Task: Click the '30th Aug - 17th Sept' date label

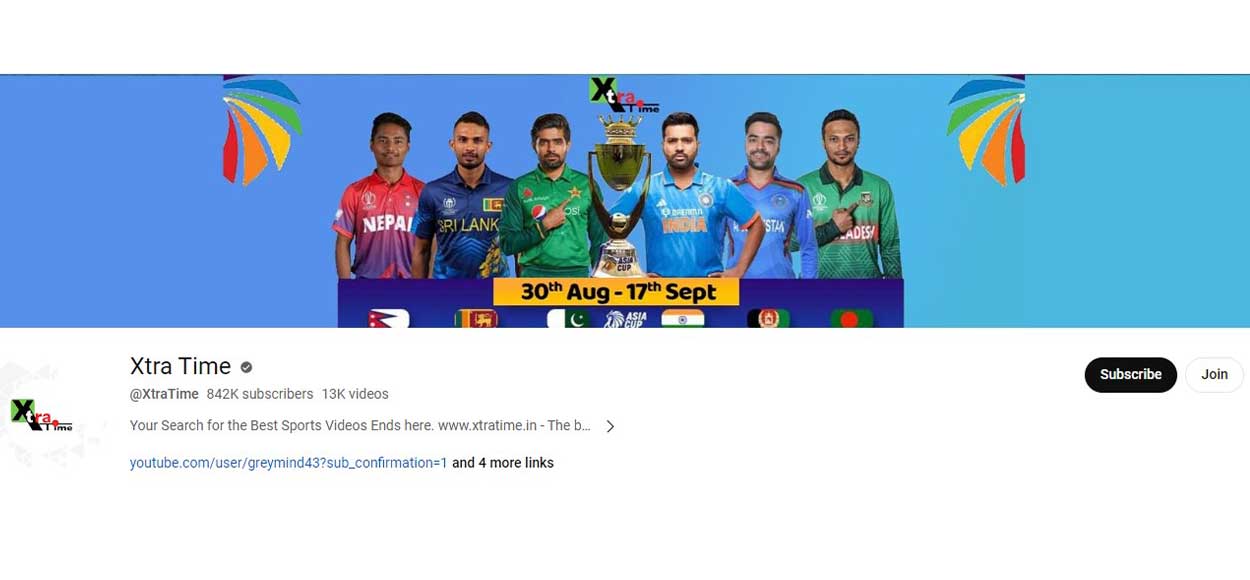Action: click(x=616, y=292)
